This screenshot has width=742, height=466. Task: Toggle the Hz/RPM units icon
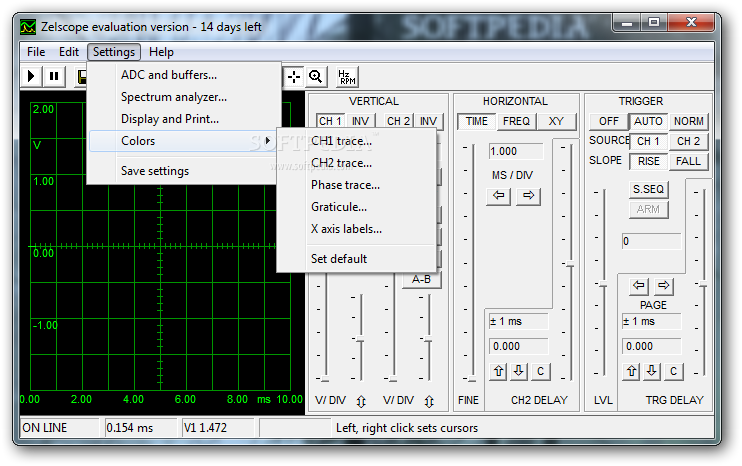[347, 77]
